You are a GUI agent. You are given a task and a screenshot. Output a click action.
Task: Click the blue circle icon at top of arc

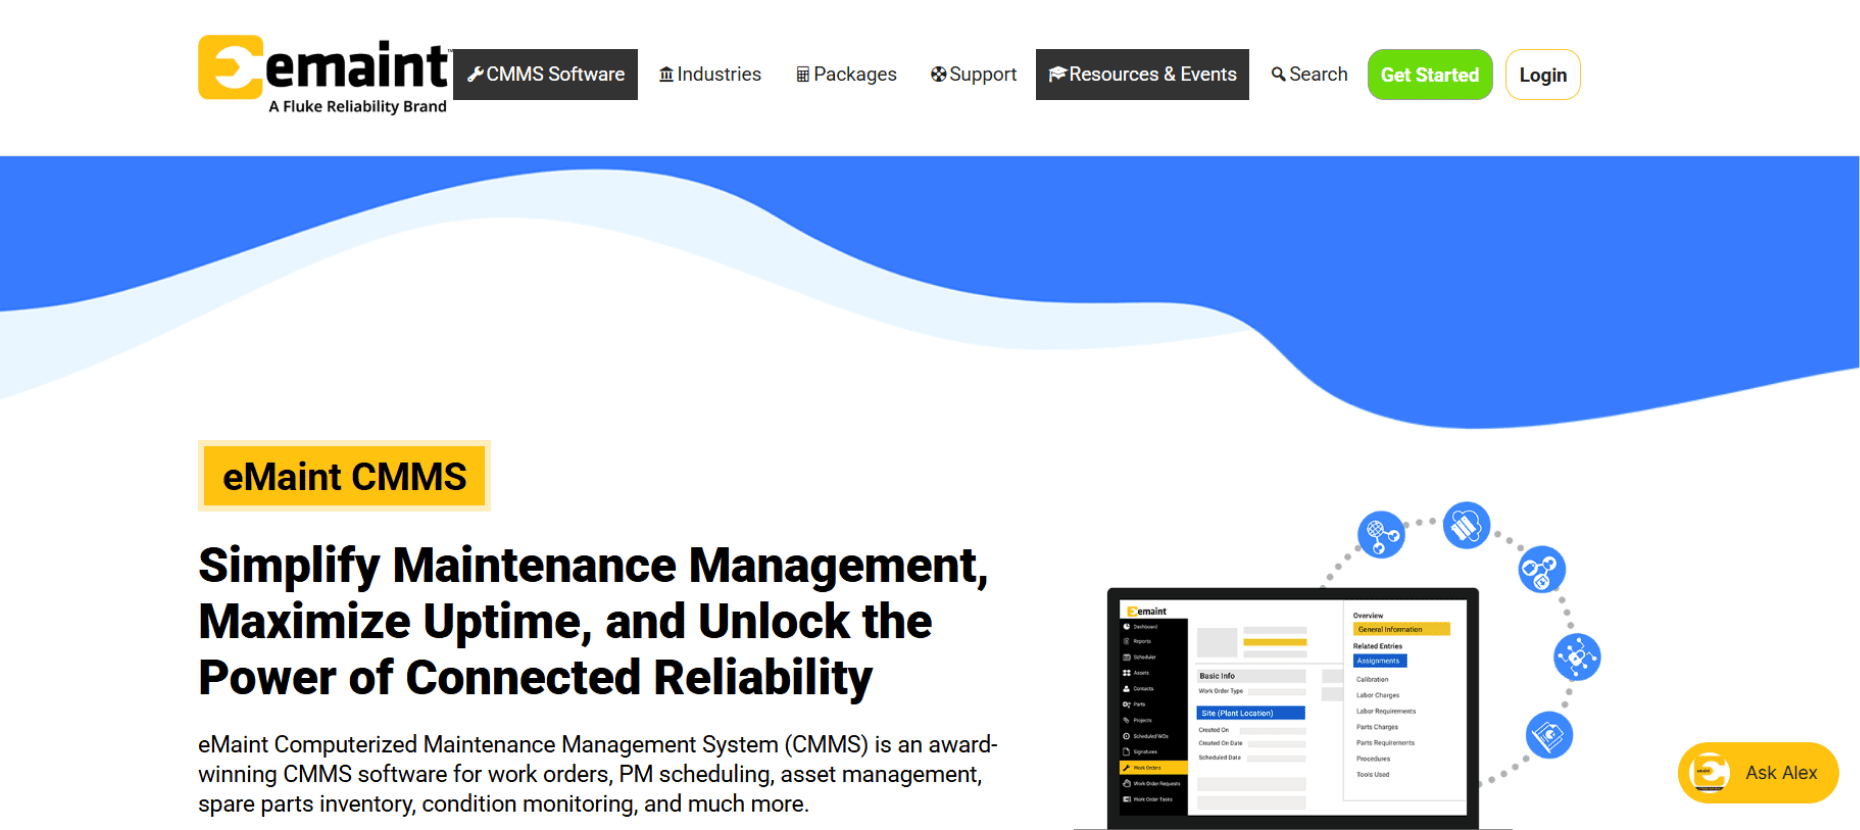(x=1467, y=525)
